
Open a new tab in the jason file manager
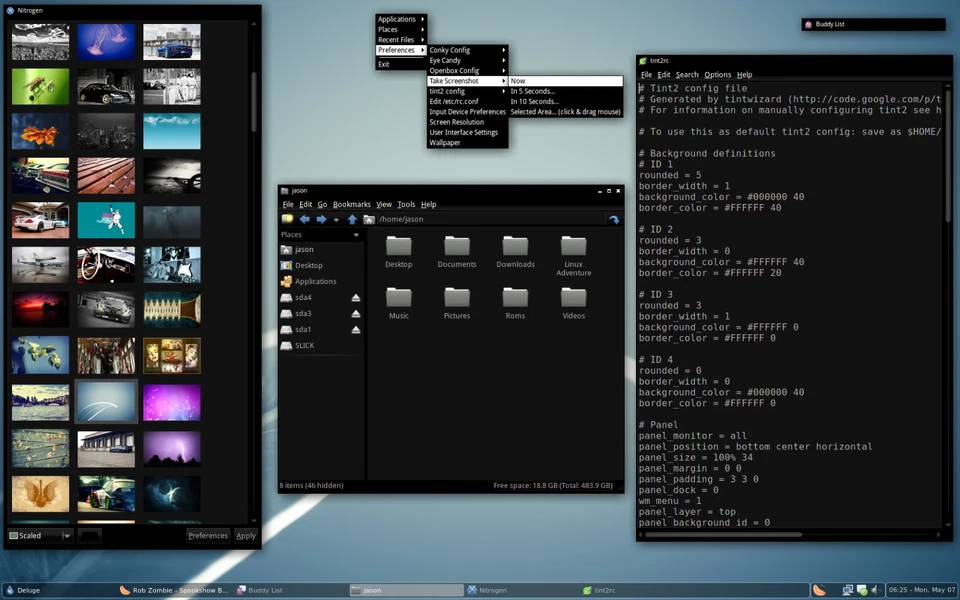pos(287,219)
